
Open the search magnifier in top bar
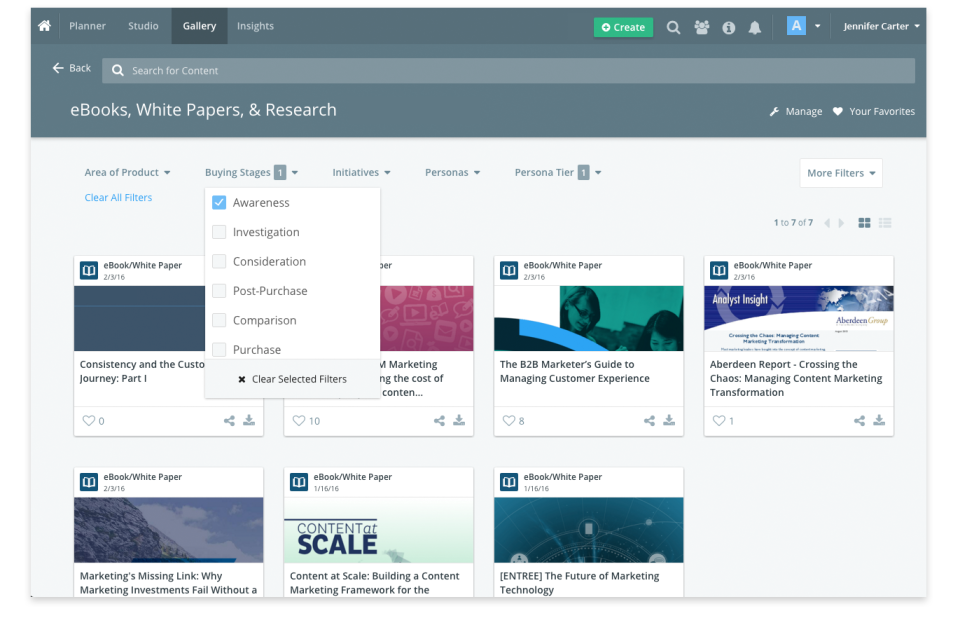click(x=673, y=27)
